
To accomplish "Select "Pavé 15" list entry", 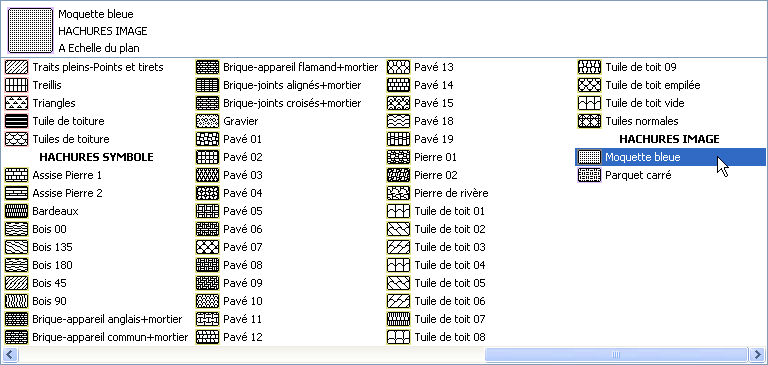I will (420, 103).
